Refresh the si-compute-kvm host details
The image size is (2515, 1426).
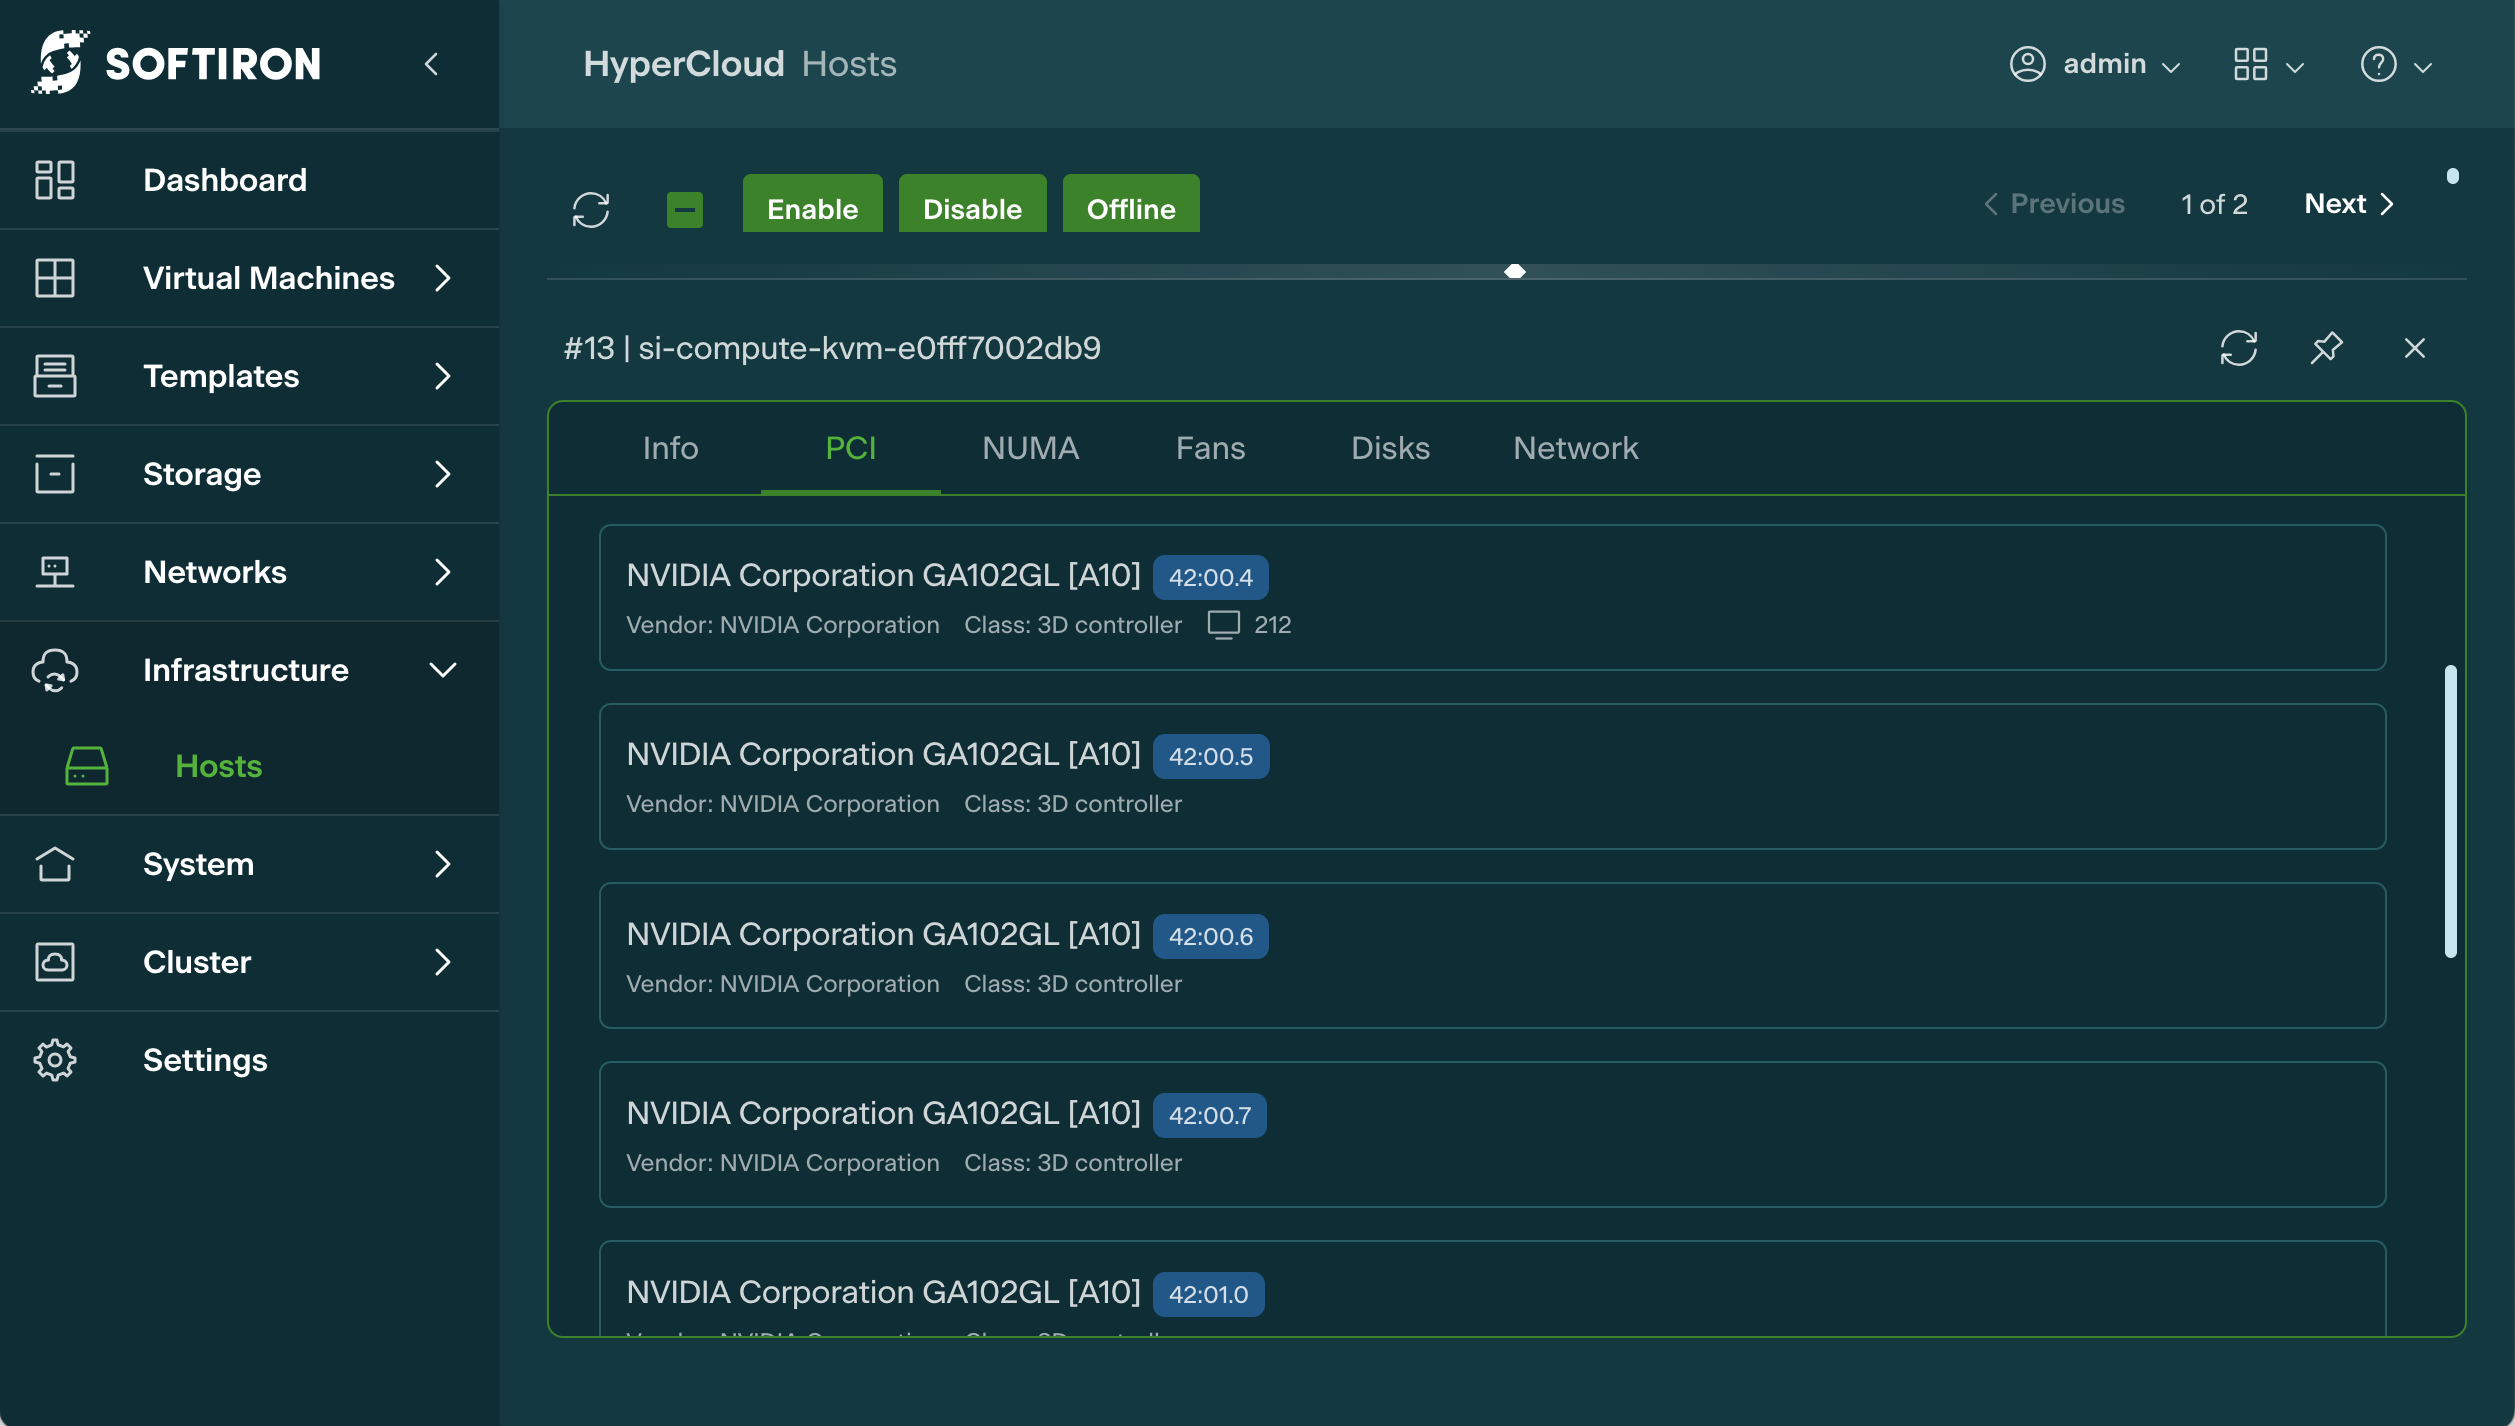pos(2238,348)
